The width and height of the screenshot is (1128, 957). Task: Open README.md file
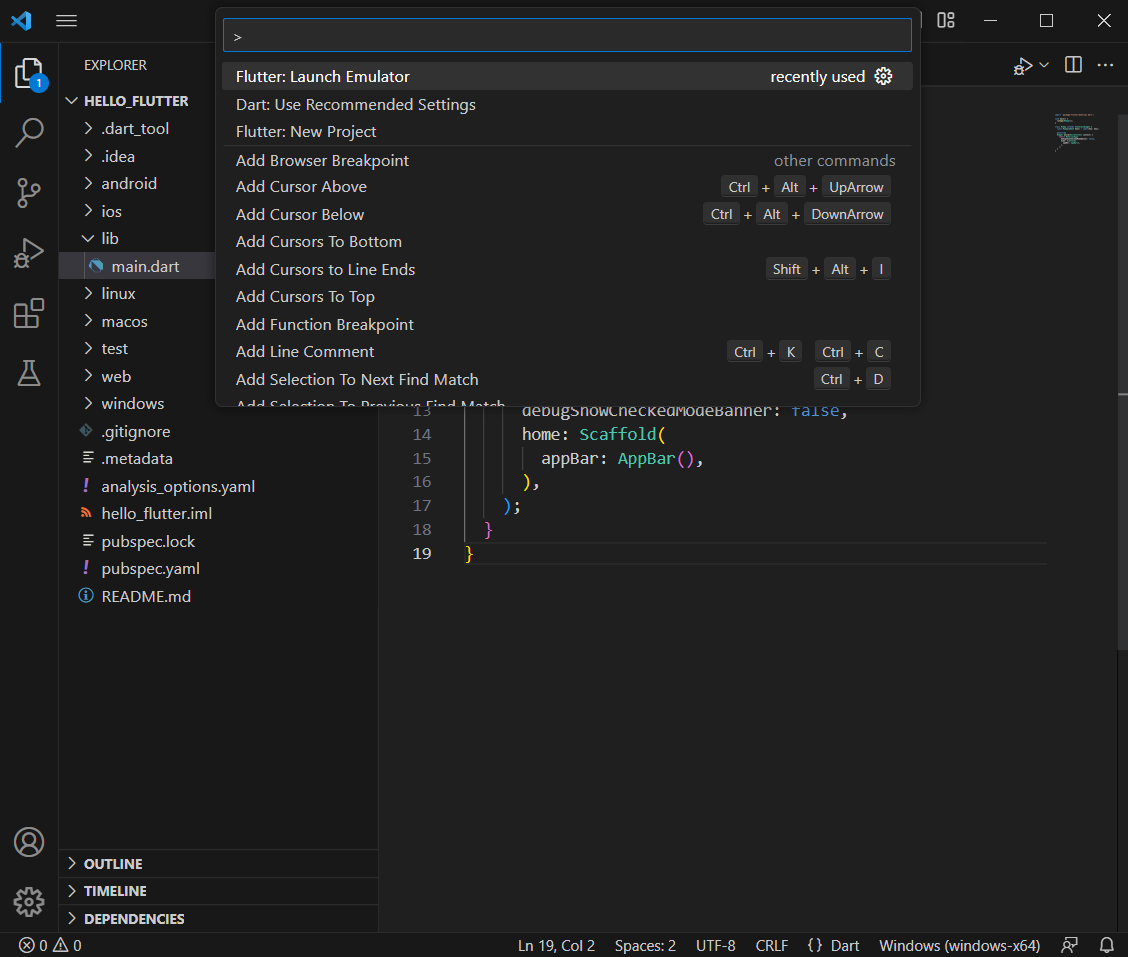pyautogui.click(x=218, y=597)
